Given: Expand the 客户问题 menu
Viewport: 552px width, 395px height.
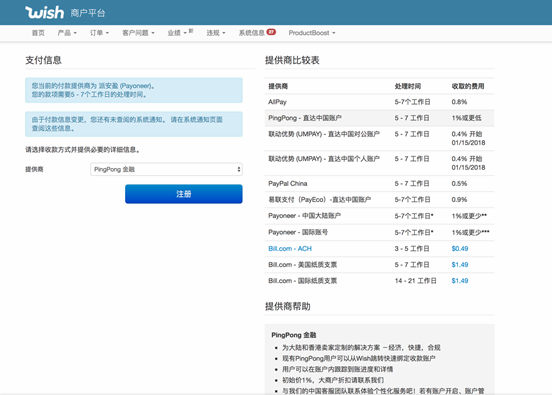Looking at the screenshot, I should click(x=138, y=33).
